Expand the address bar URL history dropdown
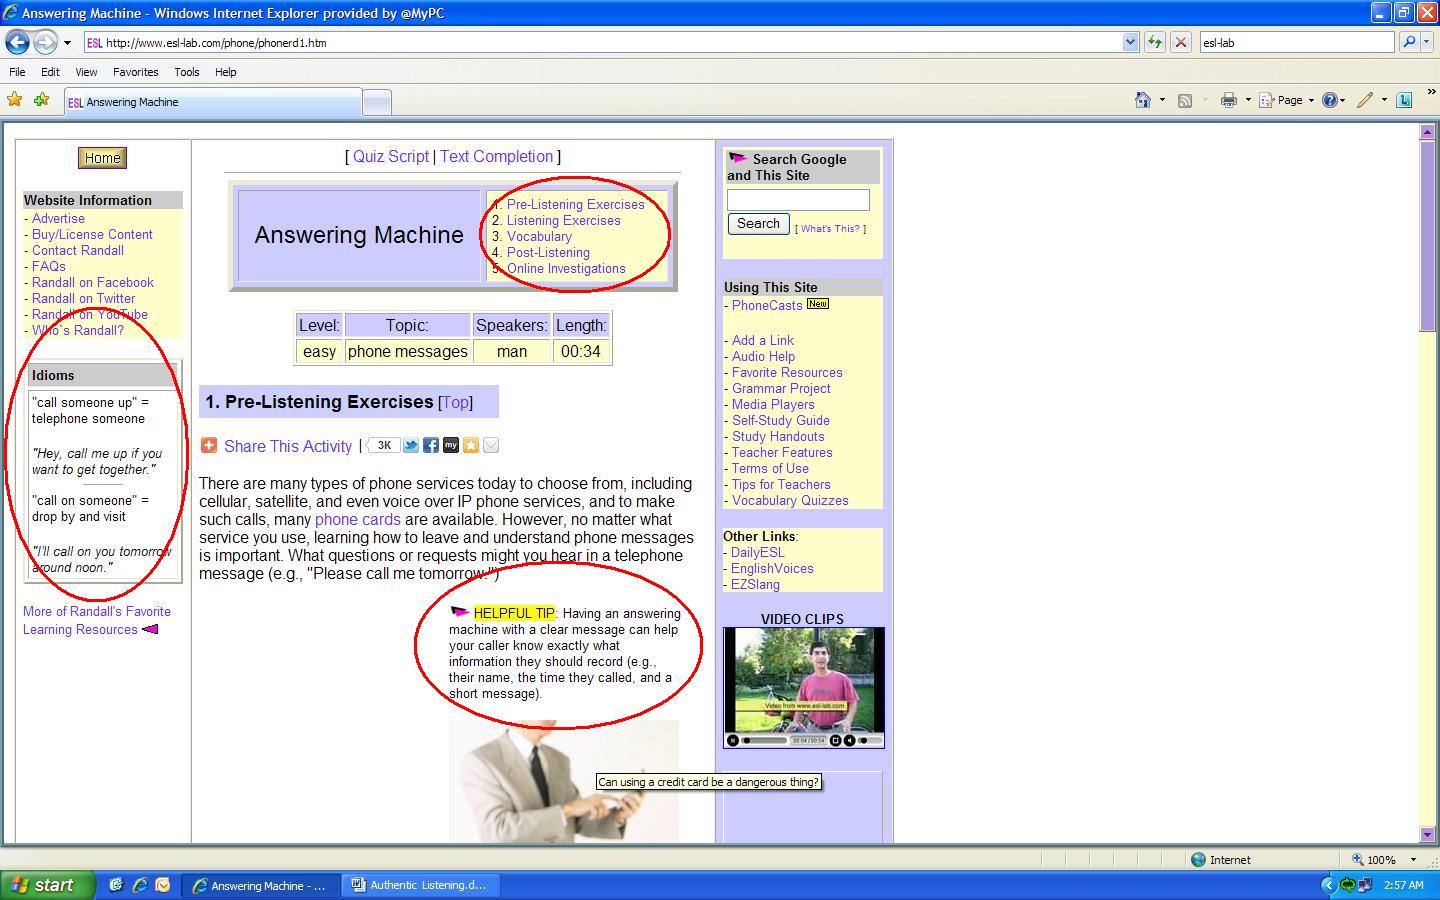 click(x=1130, y=42)
